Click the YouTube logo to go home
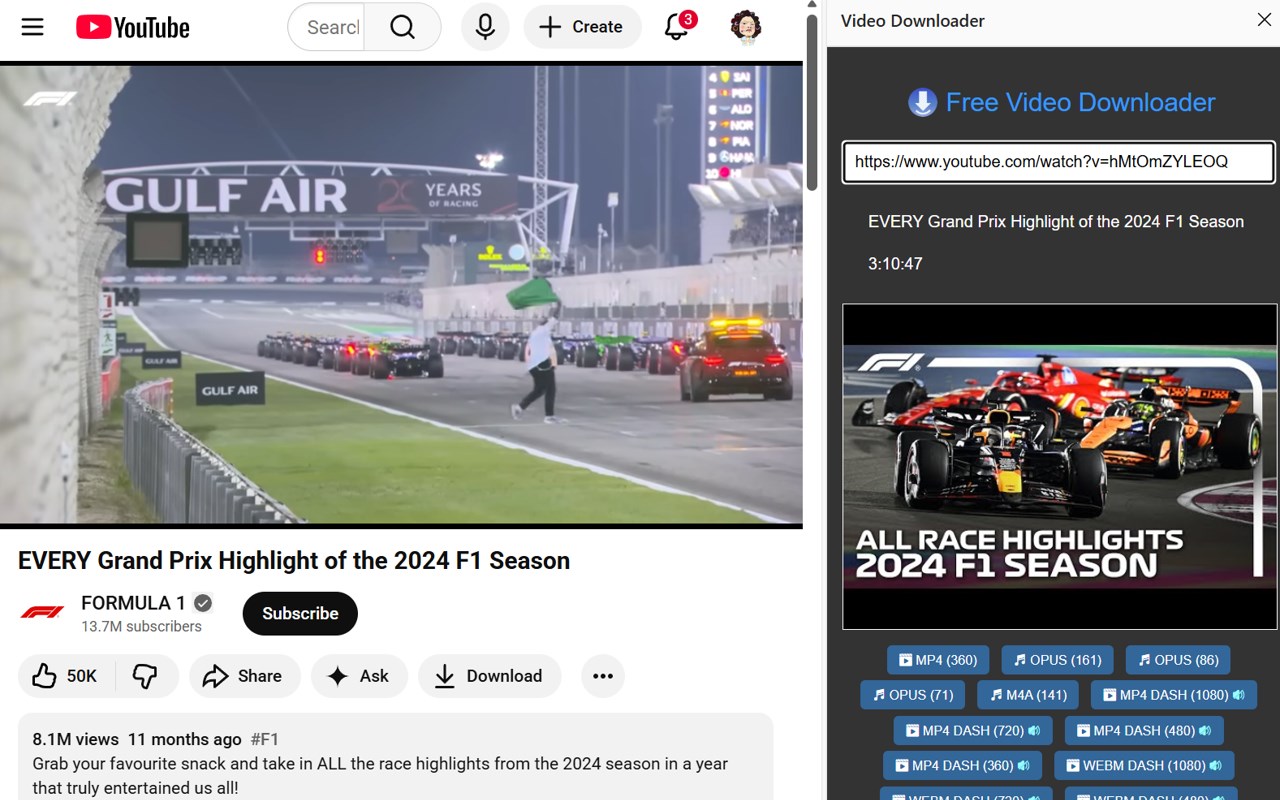 tap(131, 27)
